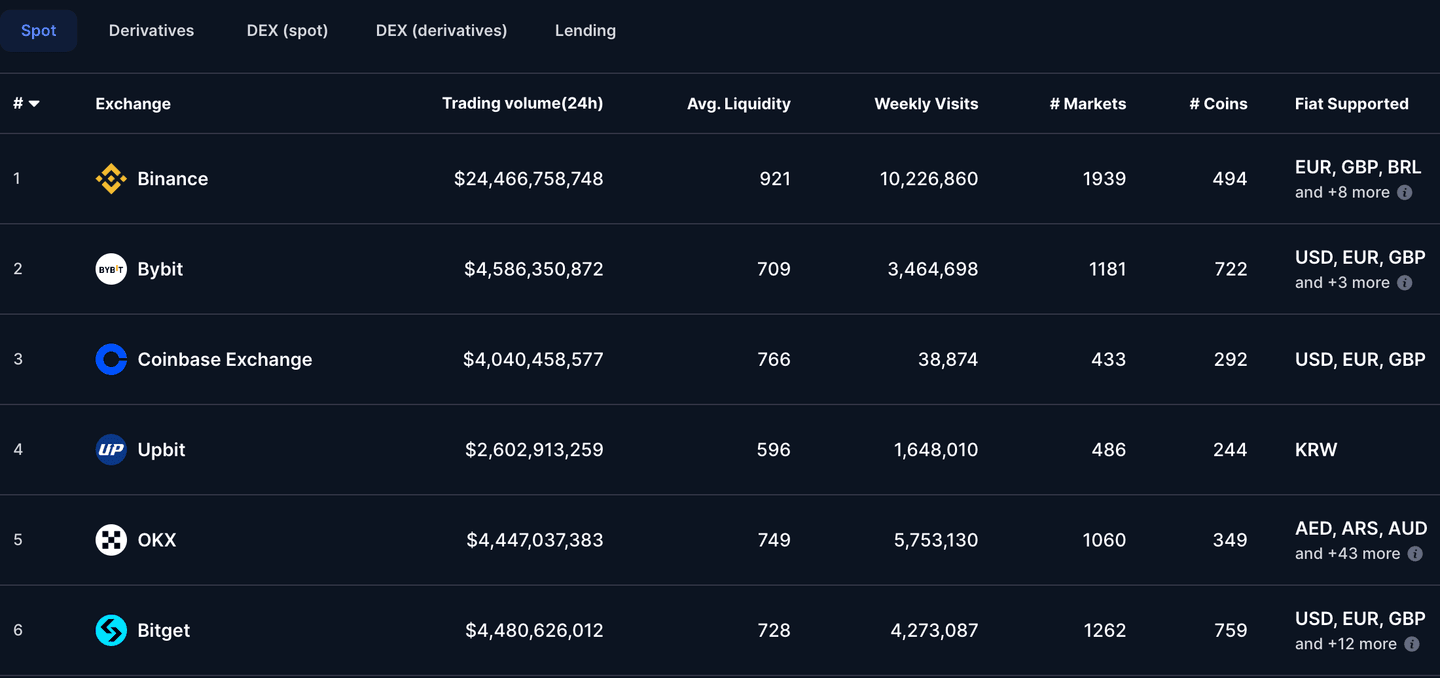Image resolution: width=1440 pixels, height=678 pixels.
Task: Open info icon beside OKX +43 more
Action: (x=1415, y=554)
